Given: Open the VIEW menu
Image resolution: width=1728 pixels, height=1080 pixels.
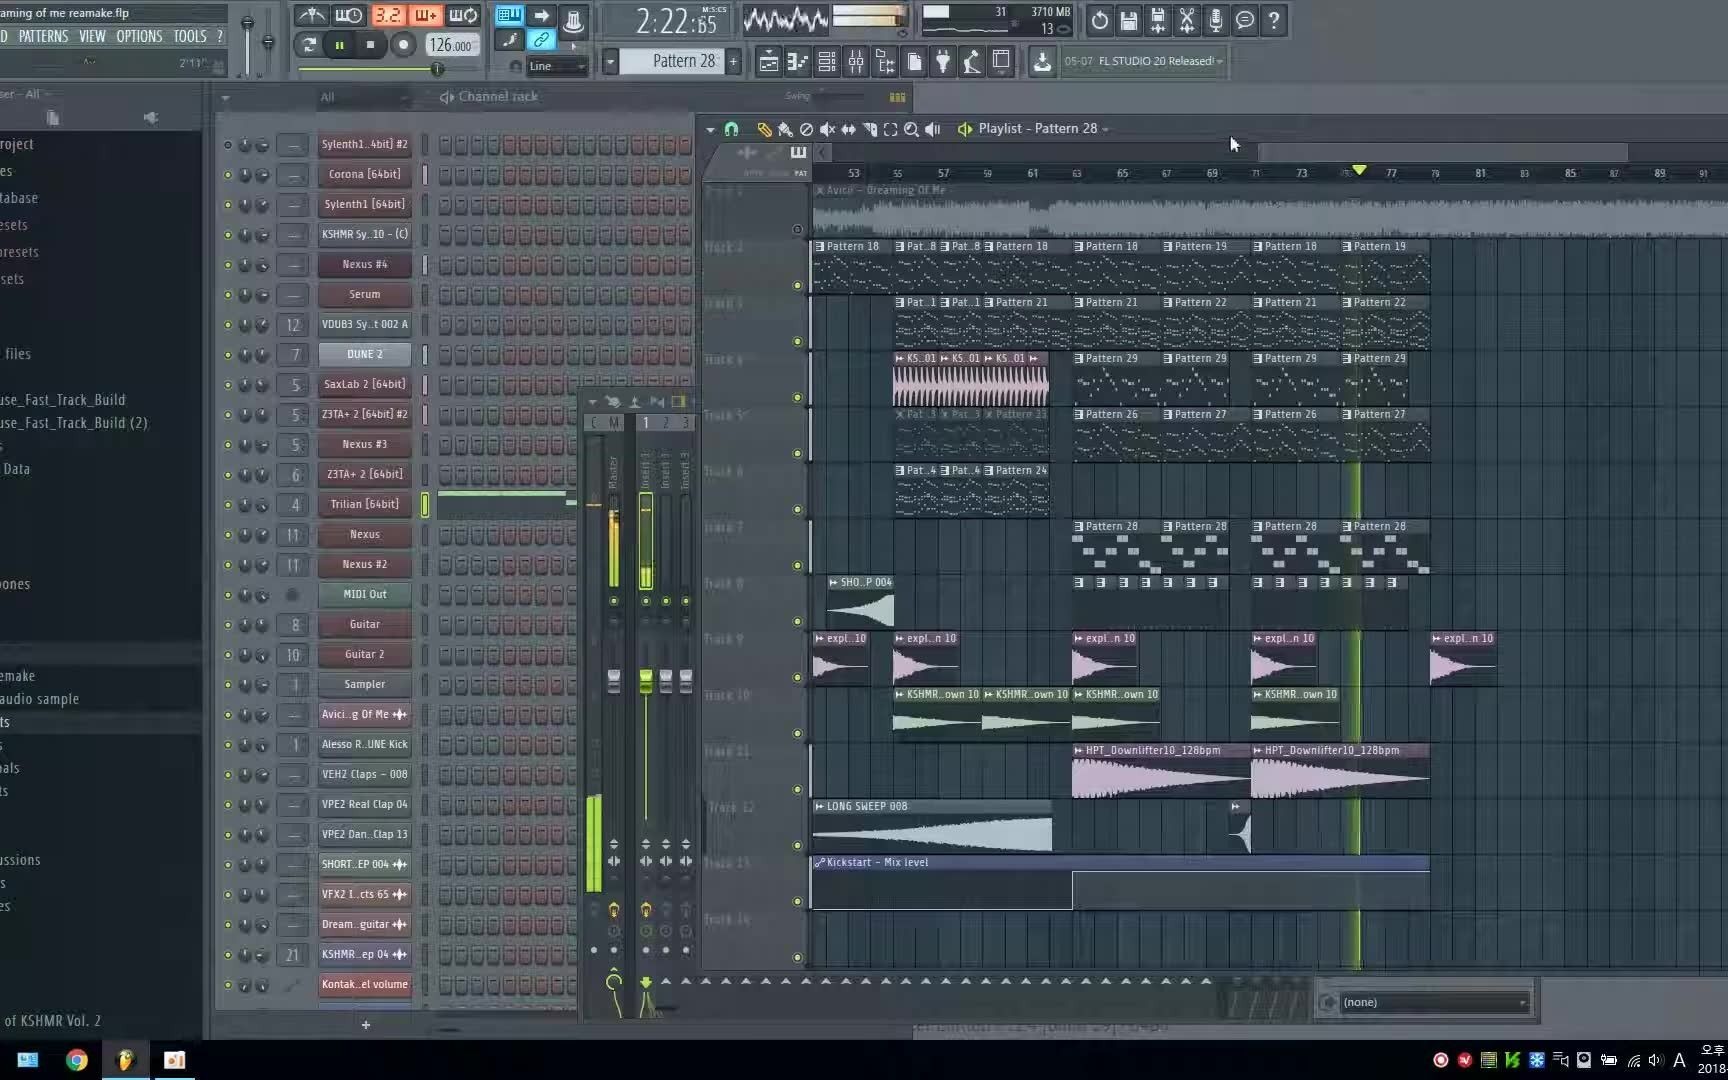Looking at the screenshot, I should coord(92,36).
